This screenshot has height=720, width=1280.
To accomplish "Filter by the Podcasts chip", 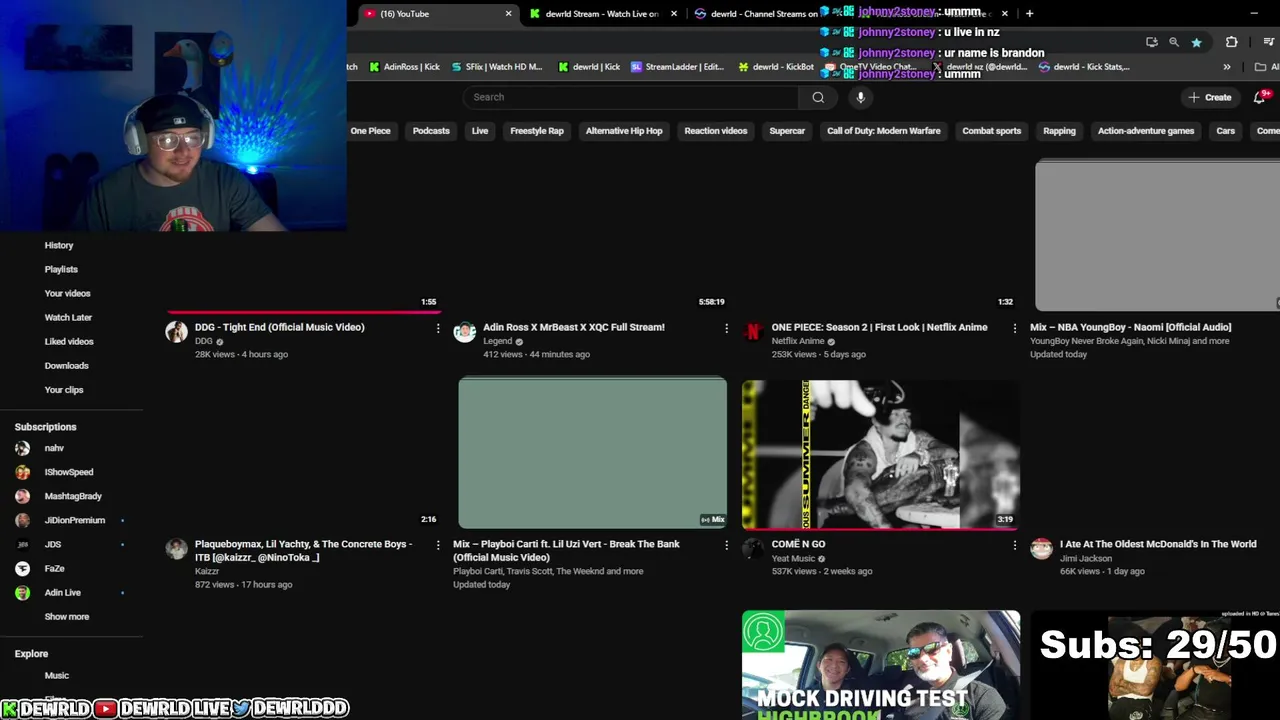I will pos(431,131).
